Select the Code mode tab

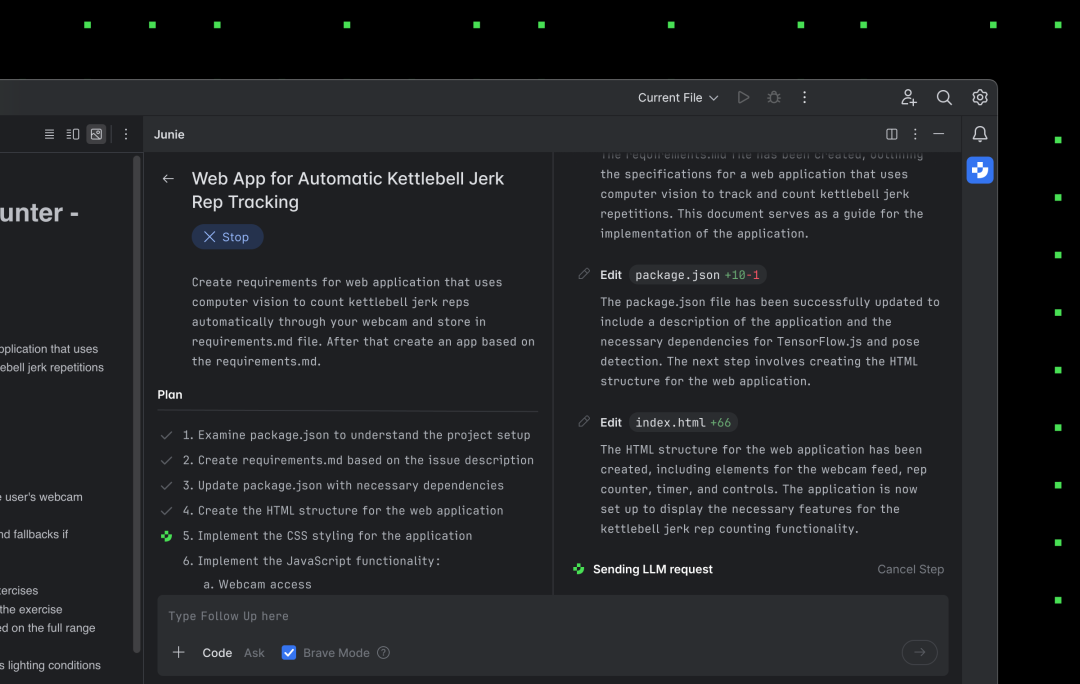pos(217,653)
